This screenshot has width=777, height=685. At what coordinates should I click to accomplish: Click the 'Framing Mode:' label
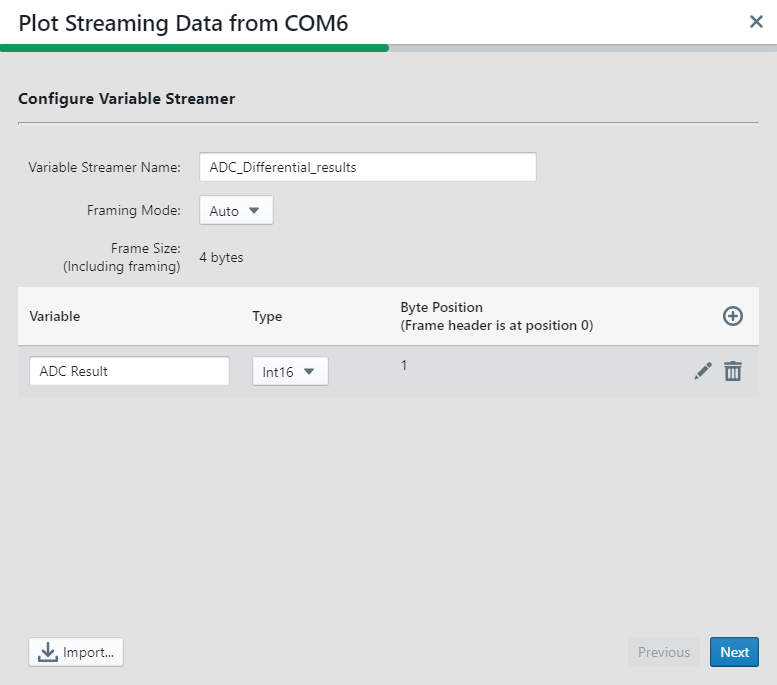pyautogui.click(x=134, y=210)
